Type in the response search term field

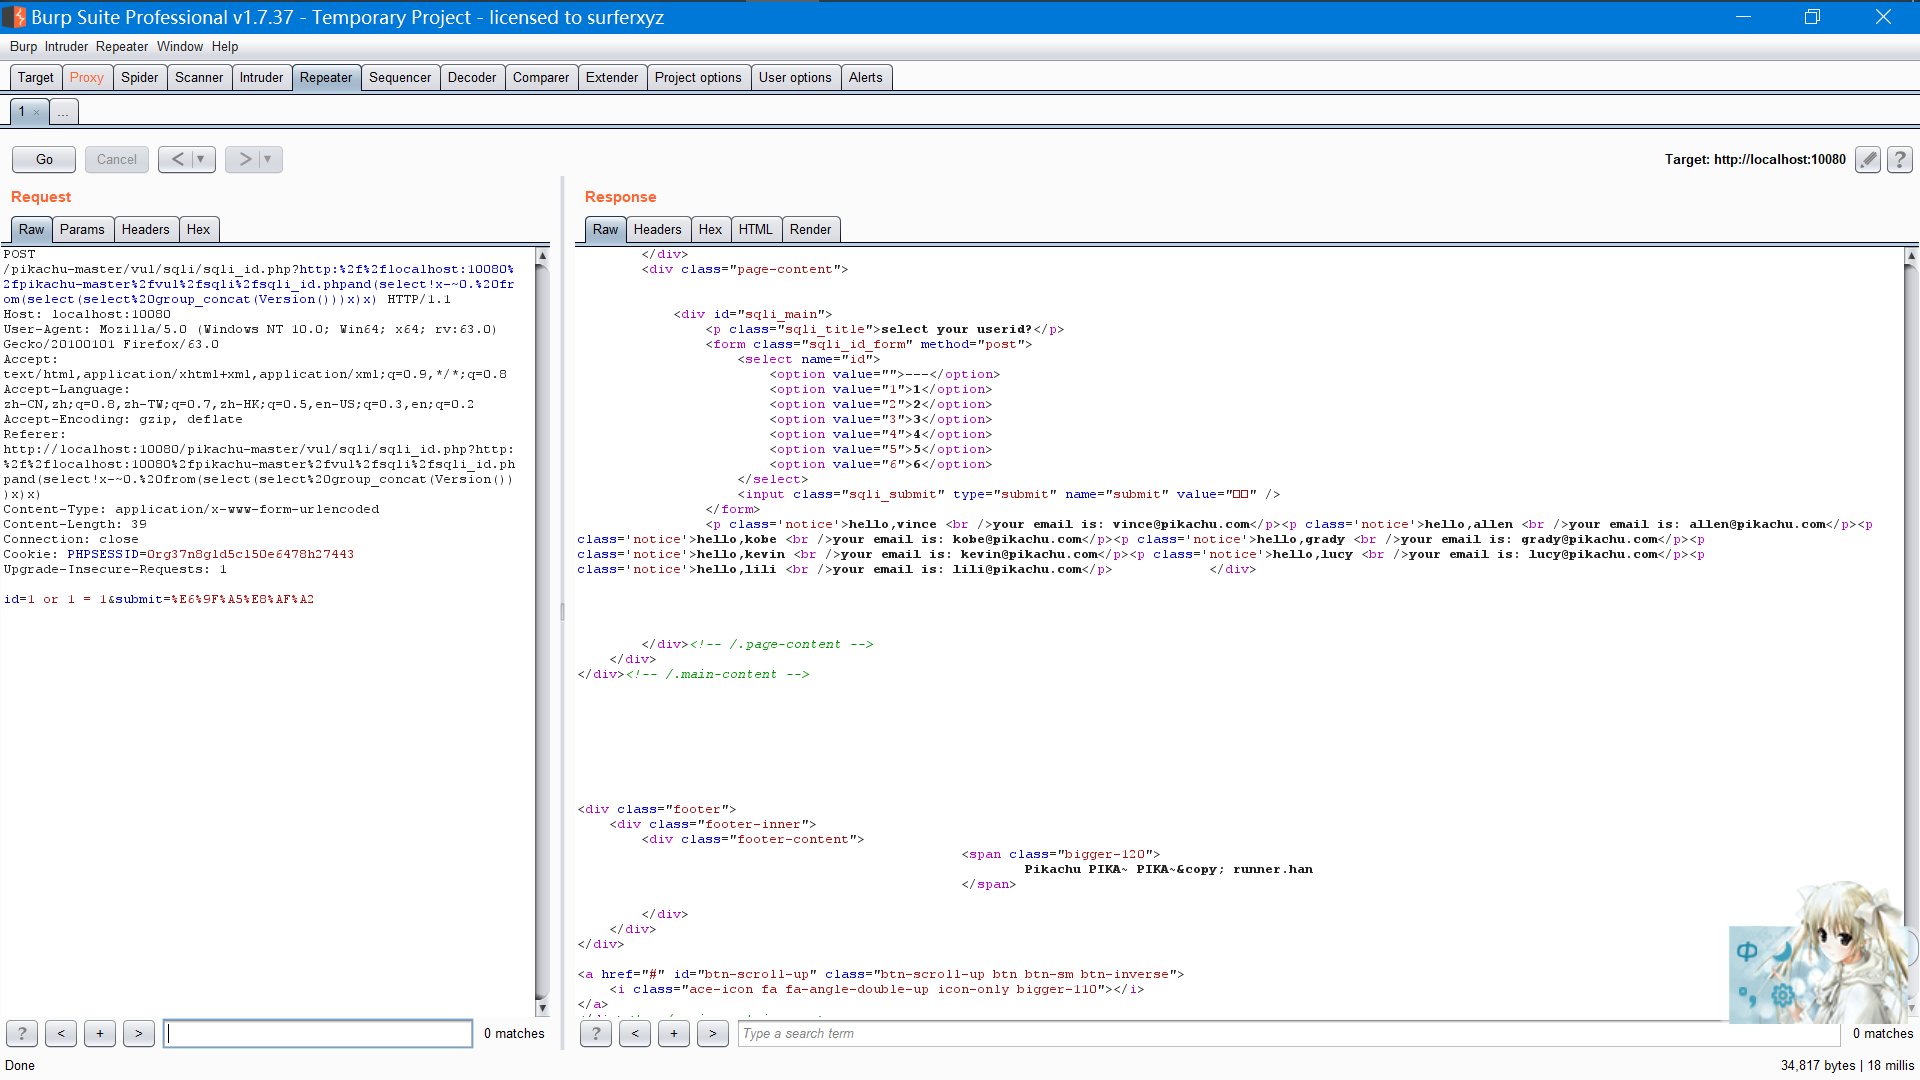(1288, 1033)
